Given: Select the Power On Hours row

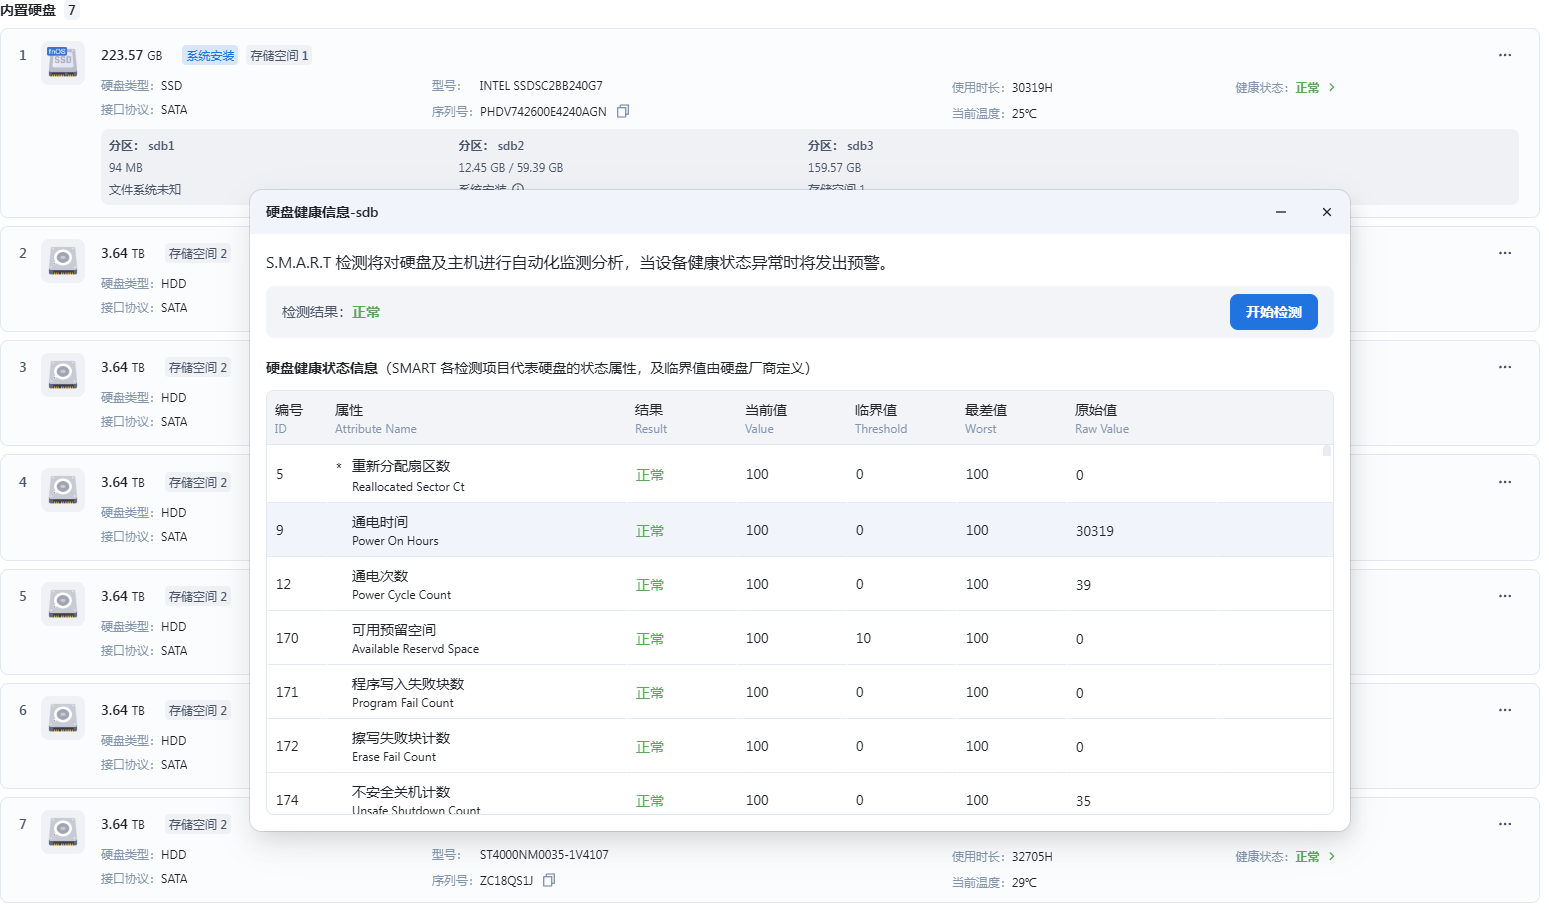Looking at the screenshot, I should (799, 530).
